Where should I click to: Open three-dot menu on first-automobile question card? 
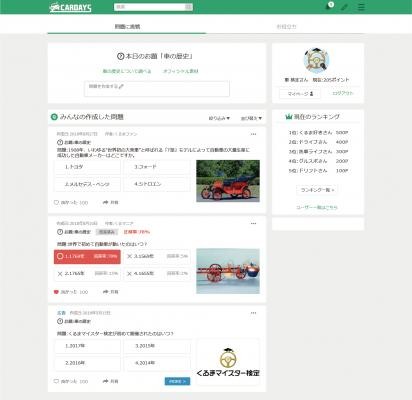coord(253,224)
